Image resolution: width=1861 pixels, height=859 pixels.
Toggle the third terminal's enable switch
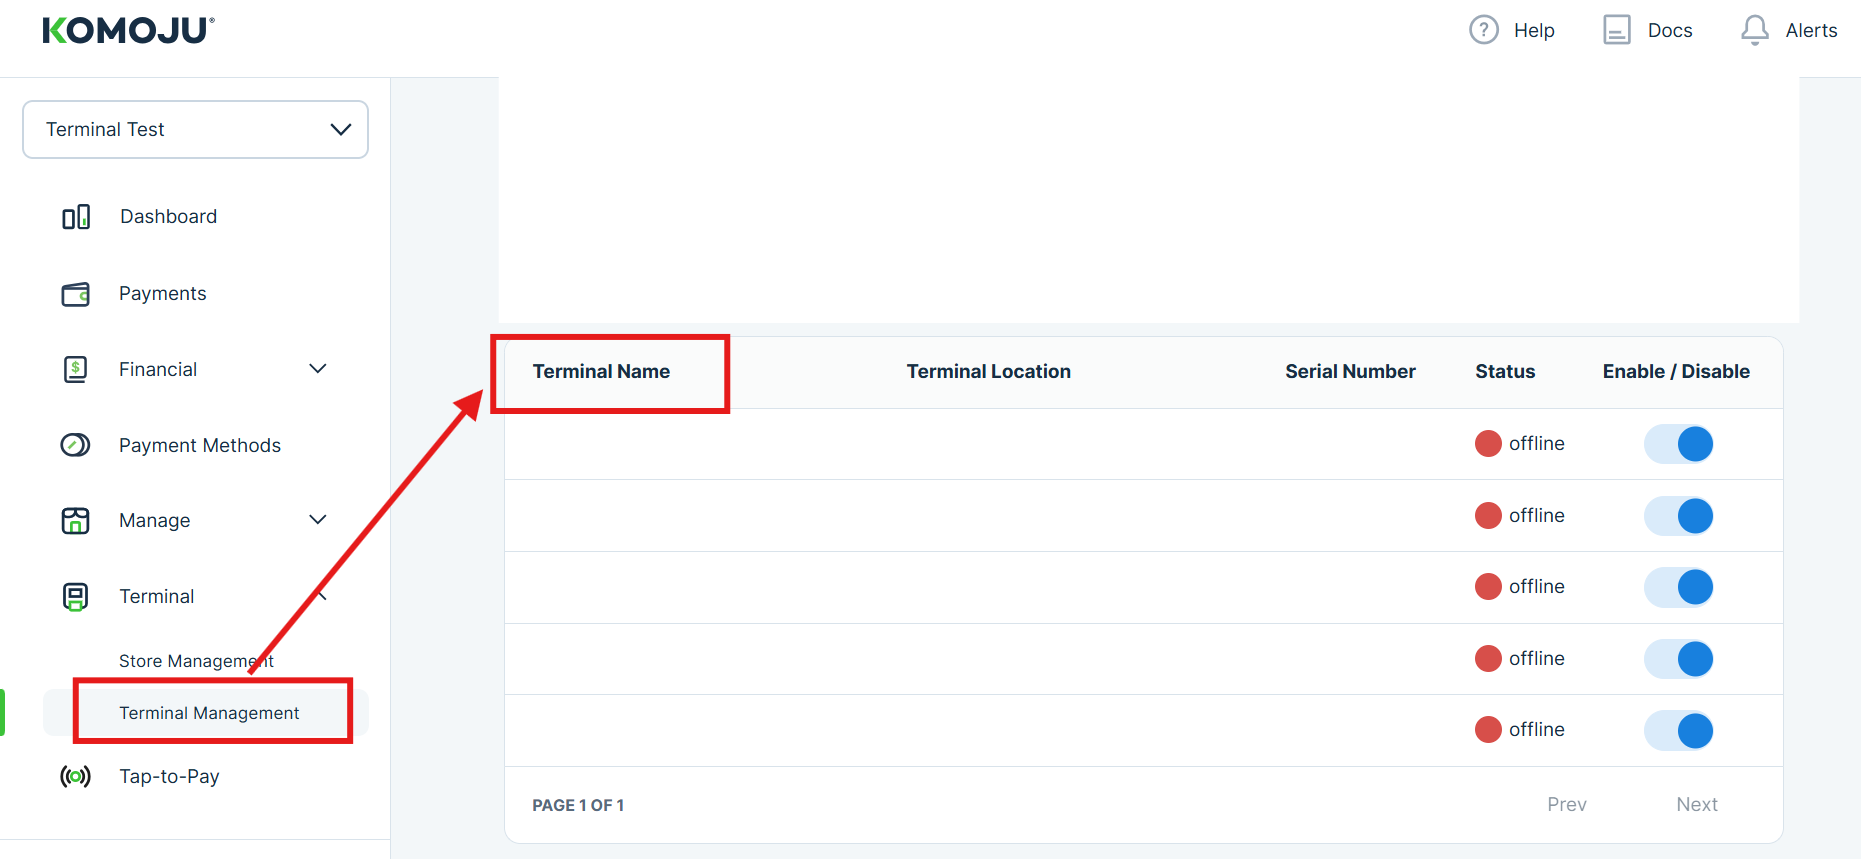click(x=1679, y=587)
